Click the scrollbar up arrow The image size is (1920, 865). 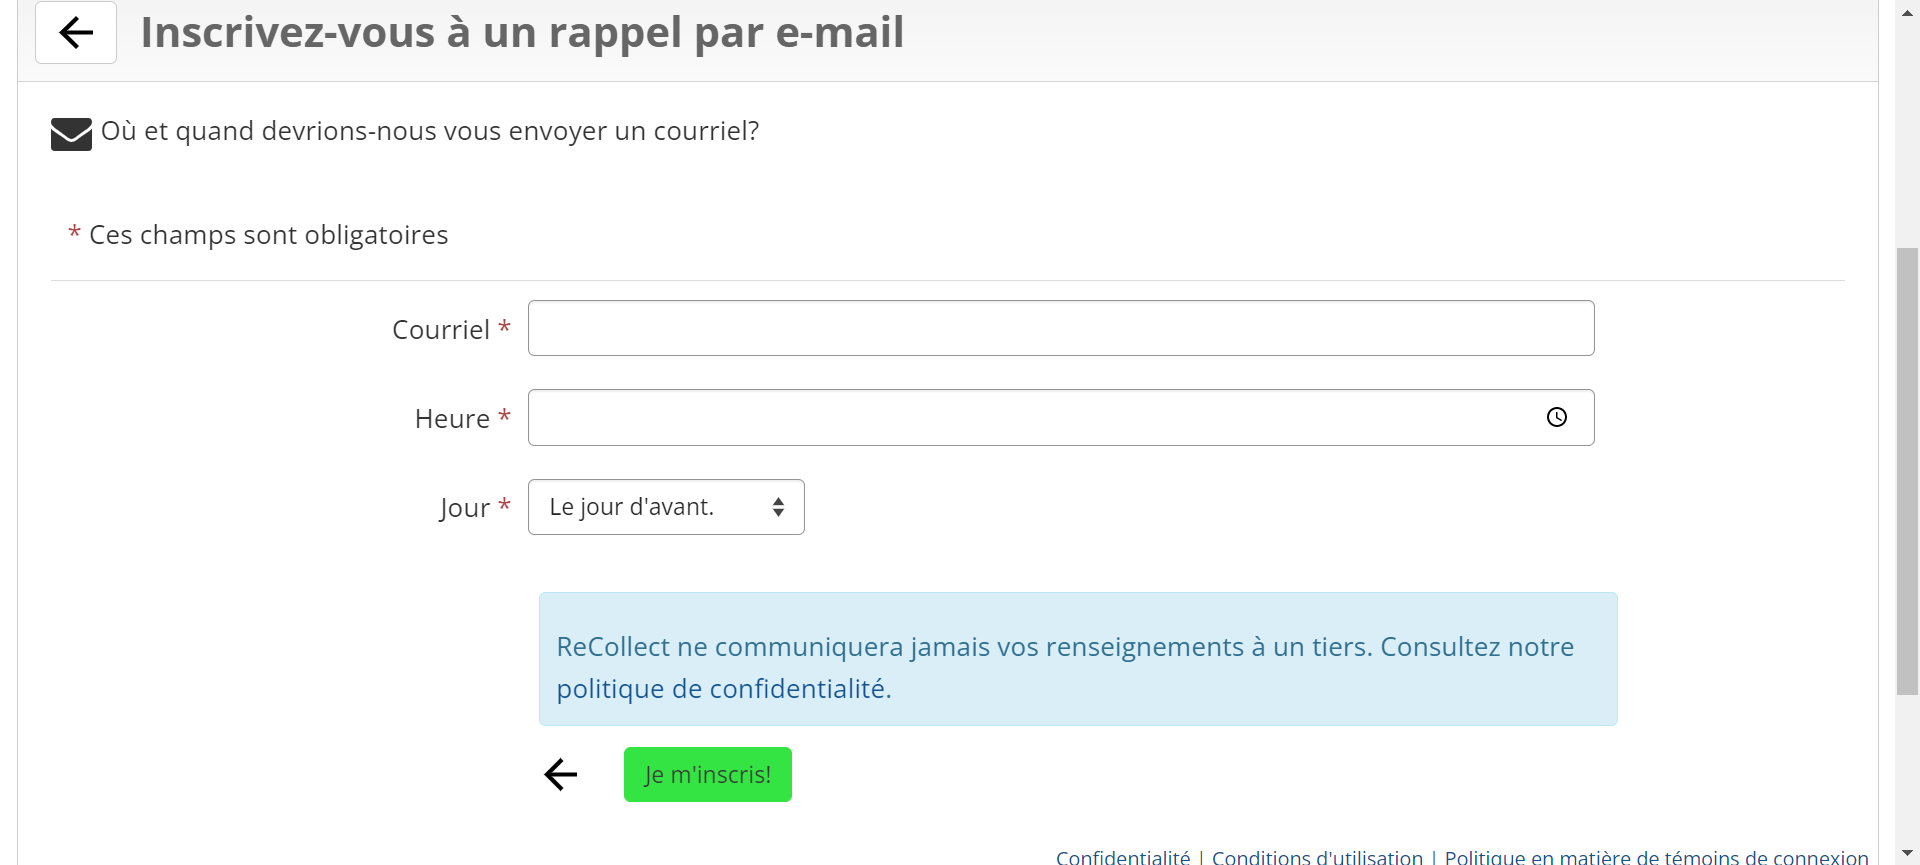(x=1907, y=11)
